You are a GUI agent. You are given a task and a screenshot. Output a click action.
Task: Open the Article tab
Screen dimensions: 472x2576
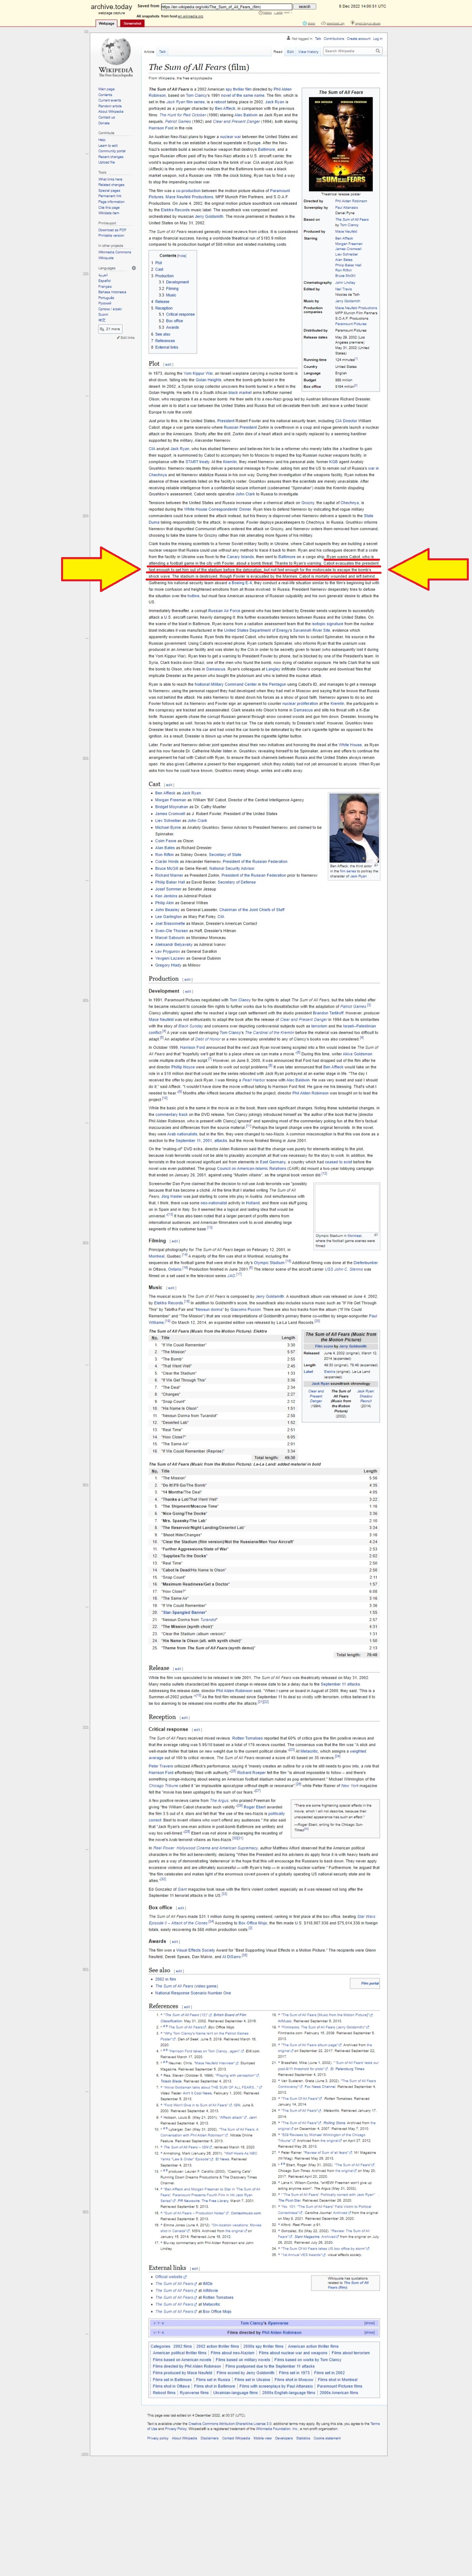pyautogui.click(x=149, y=52)
